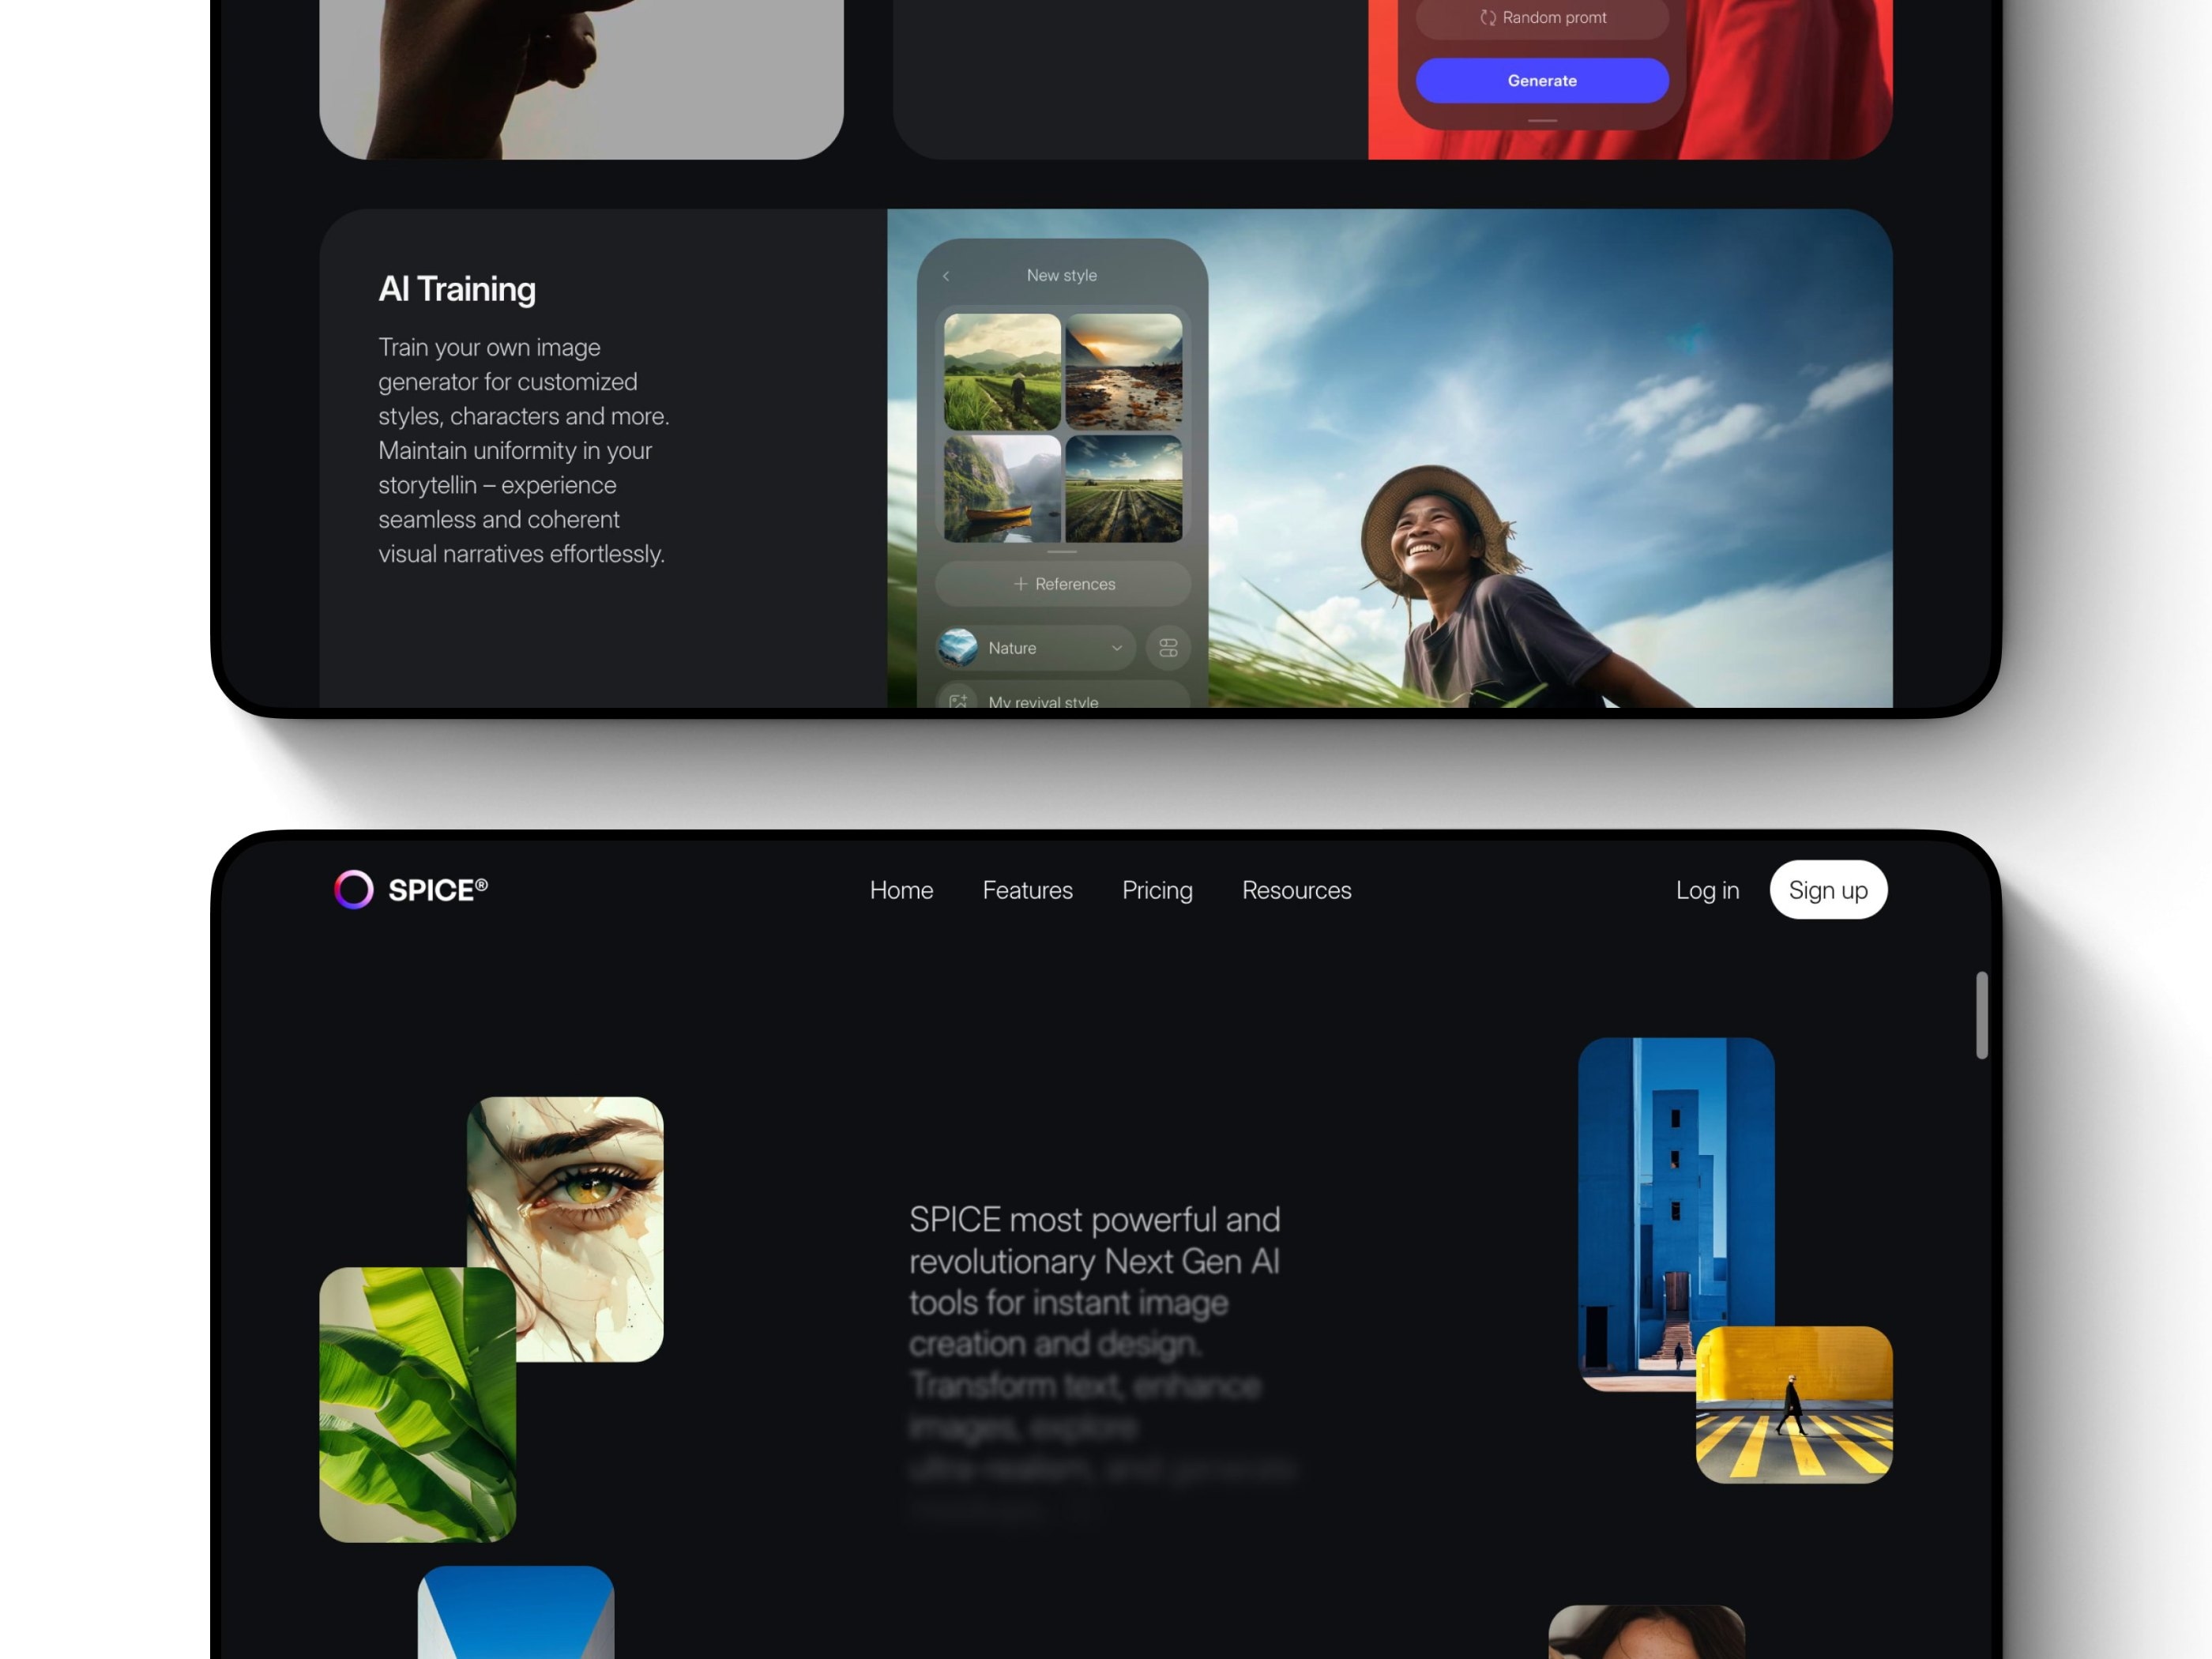Click the circular SPICE brand icon
2212x1659 pixels.
pyautogui.click(x=348, y=889)
